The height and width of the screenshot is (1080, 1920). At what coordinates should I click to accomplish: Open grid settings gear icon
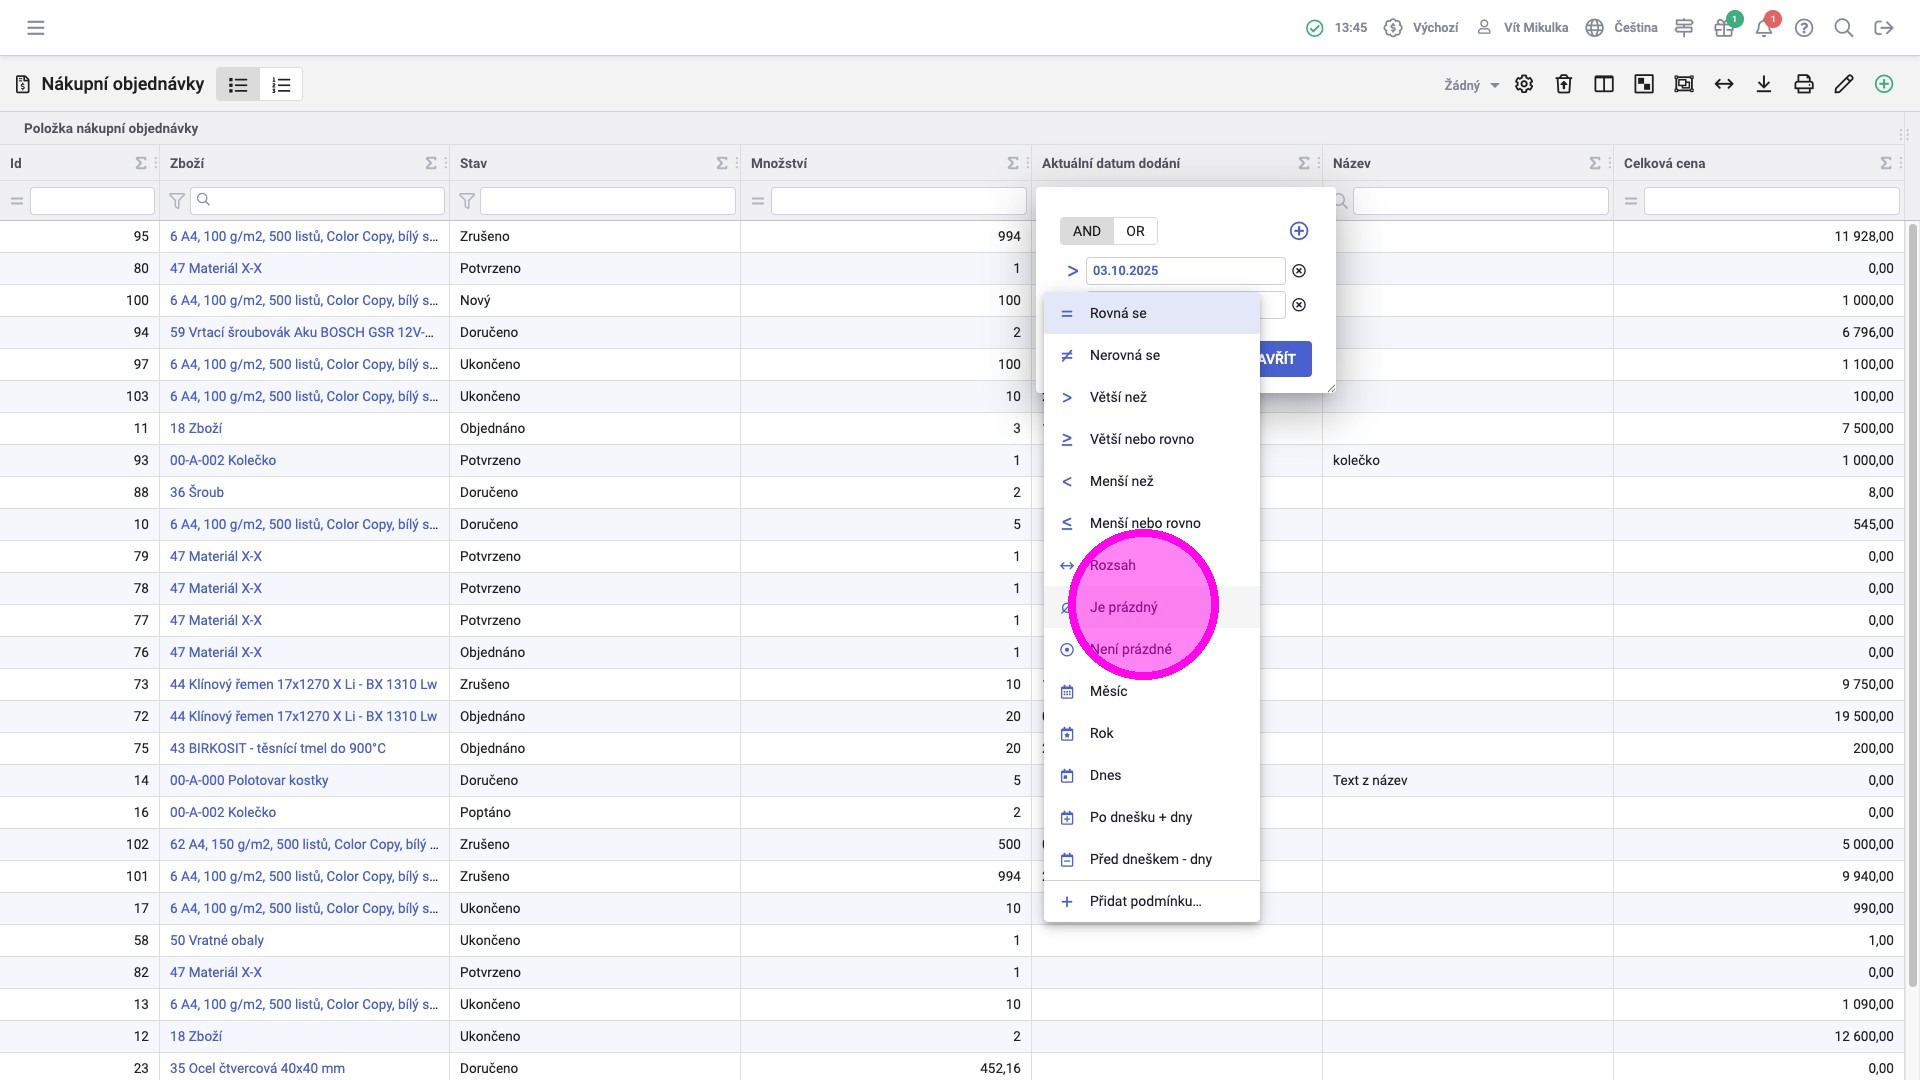coord(1524,85)
